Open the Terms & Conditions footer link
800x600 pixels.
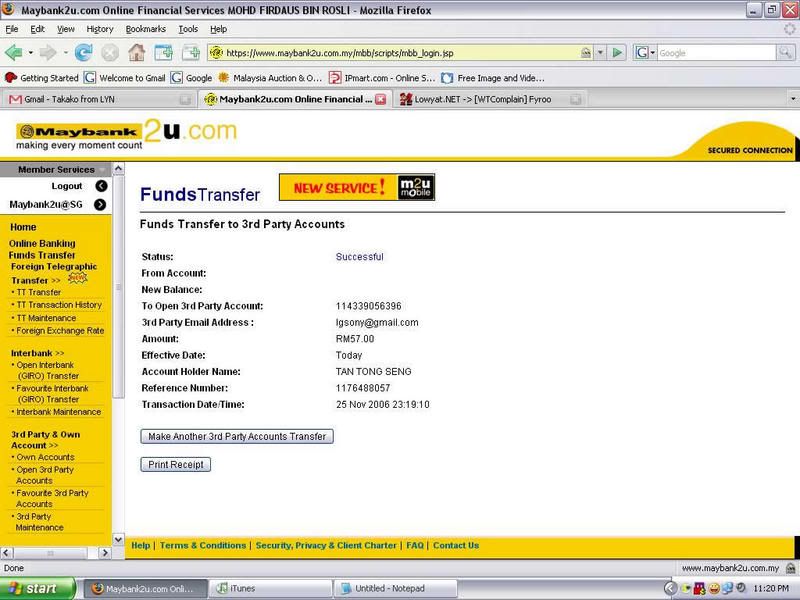pos(203,546)
